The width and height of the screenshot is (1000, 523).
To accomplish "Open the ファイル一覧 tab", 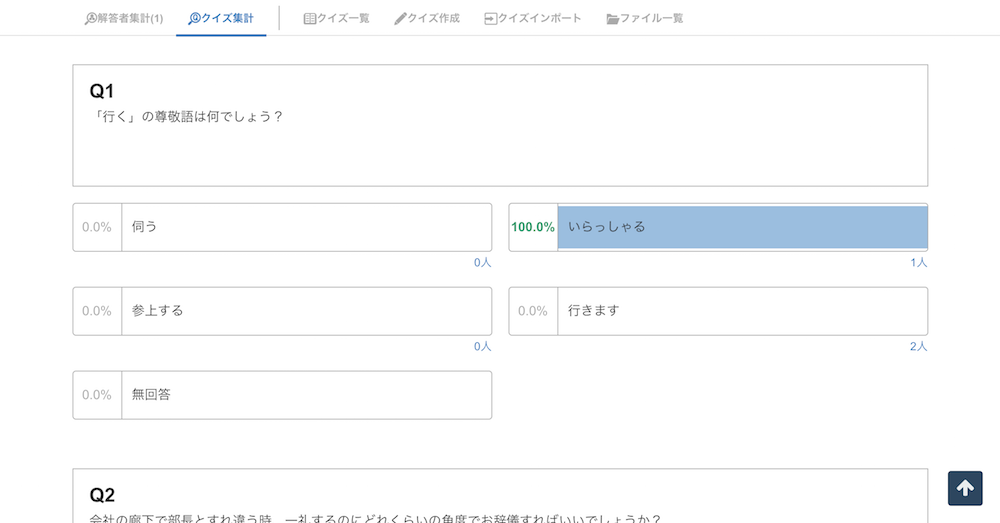I will point(645,18).
